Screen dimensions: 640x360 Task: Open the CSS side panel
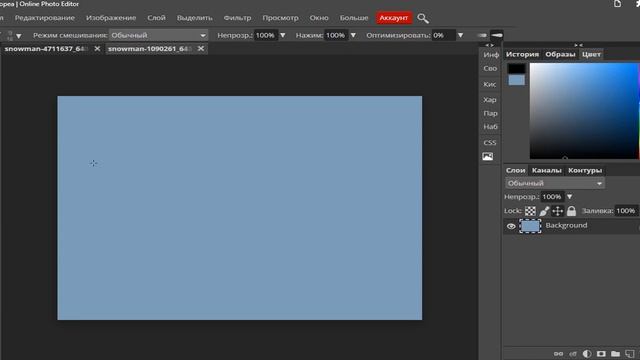[490, 142]
